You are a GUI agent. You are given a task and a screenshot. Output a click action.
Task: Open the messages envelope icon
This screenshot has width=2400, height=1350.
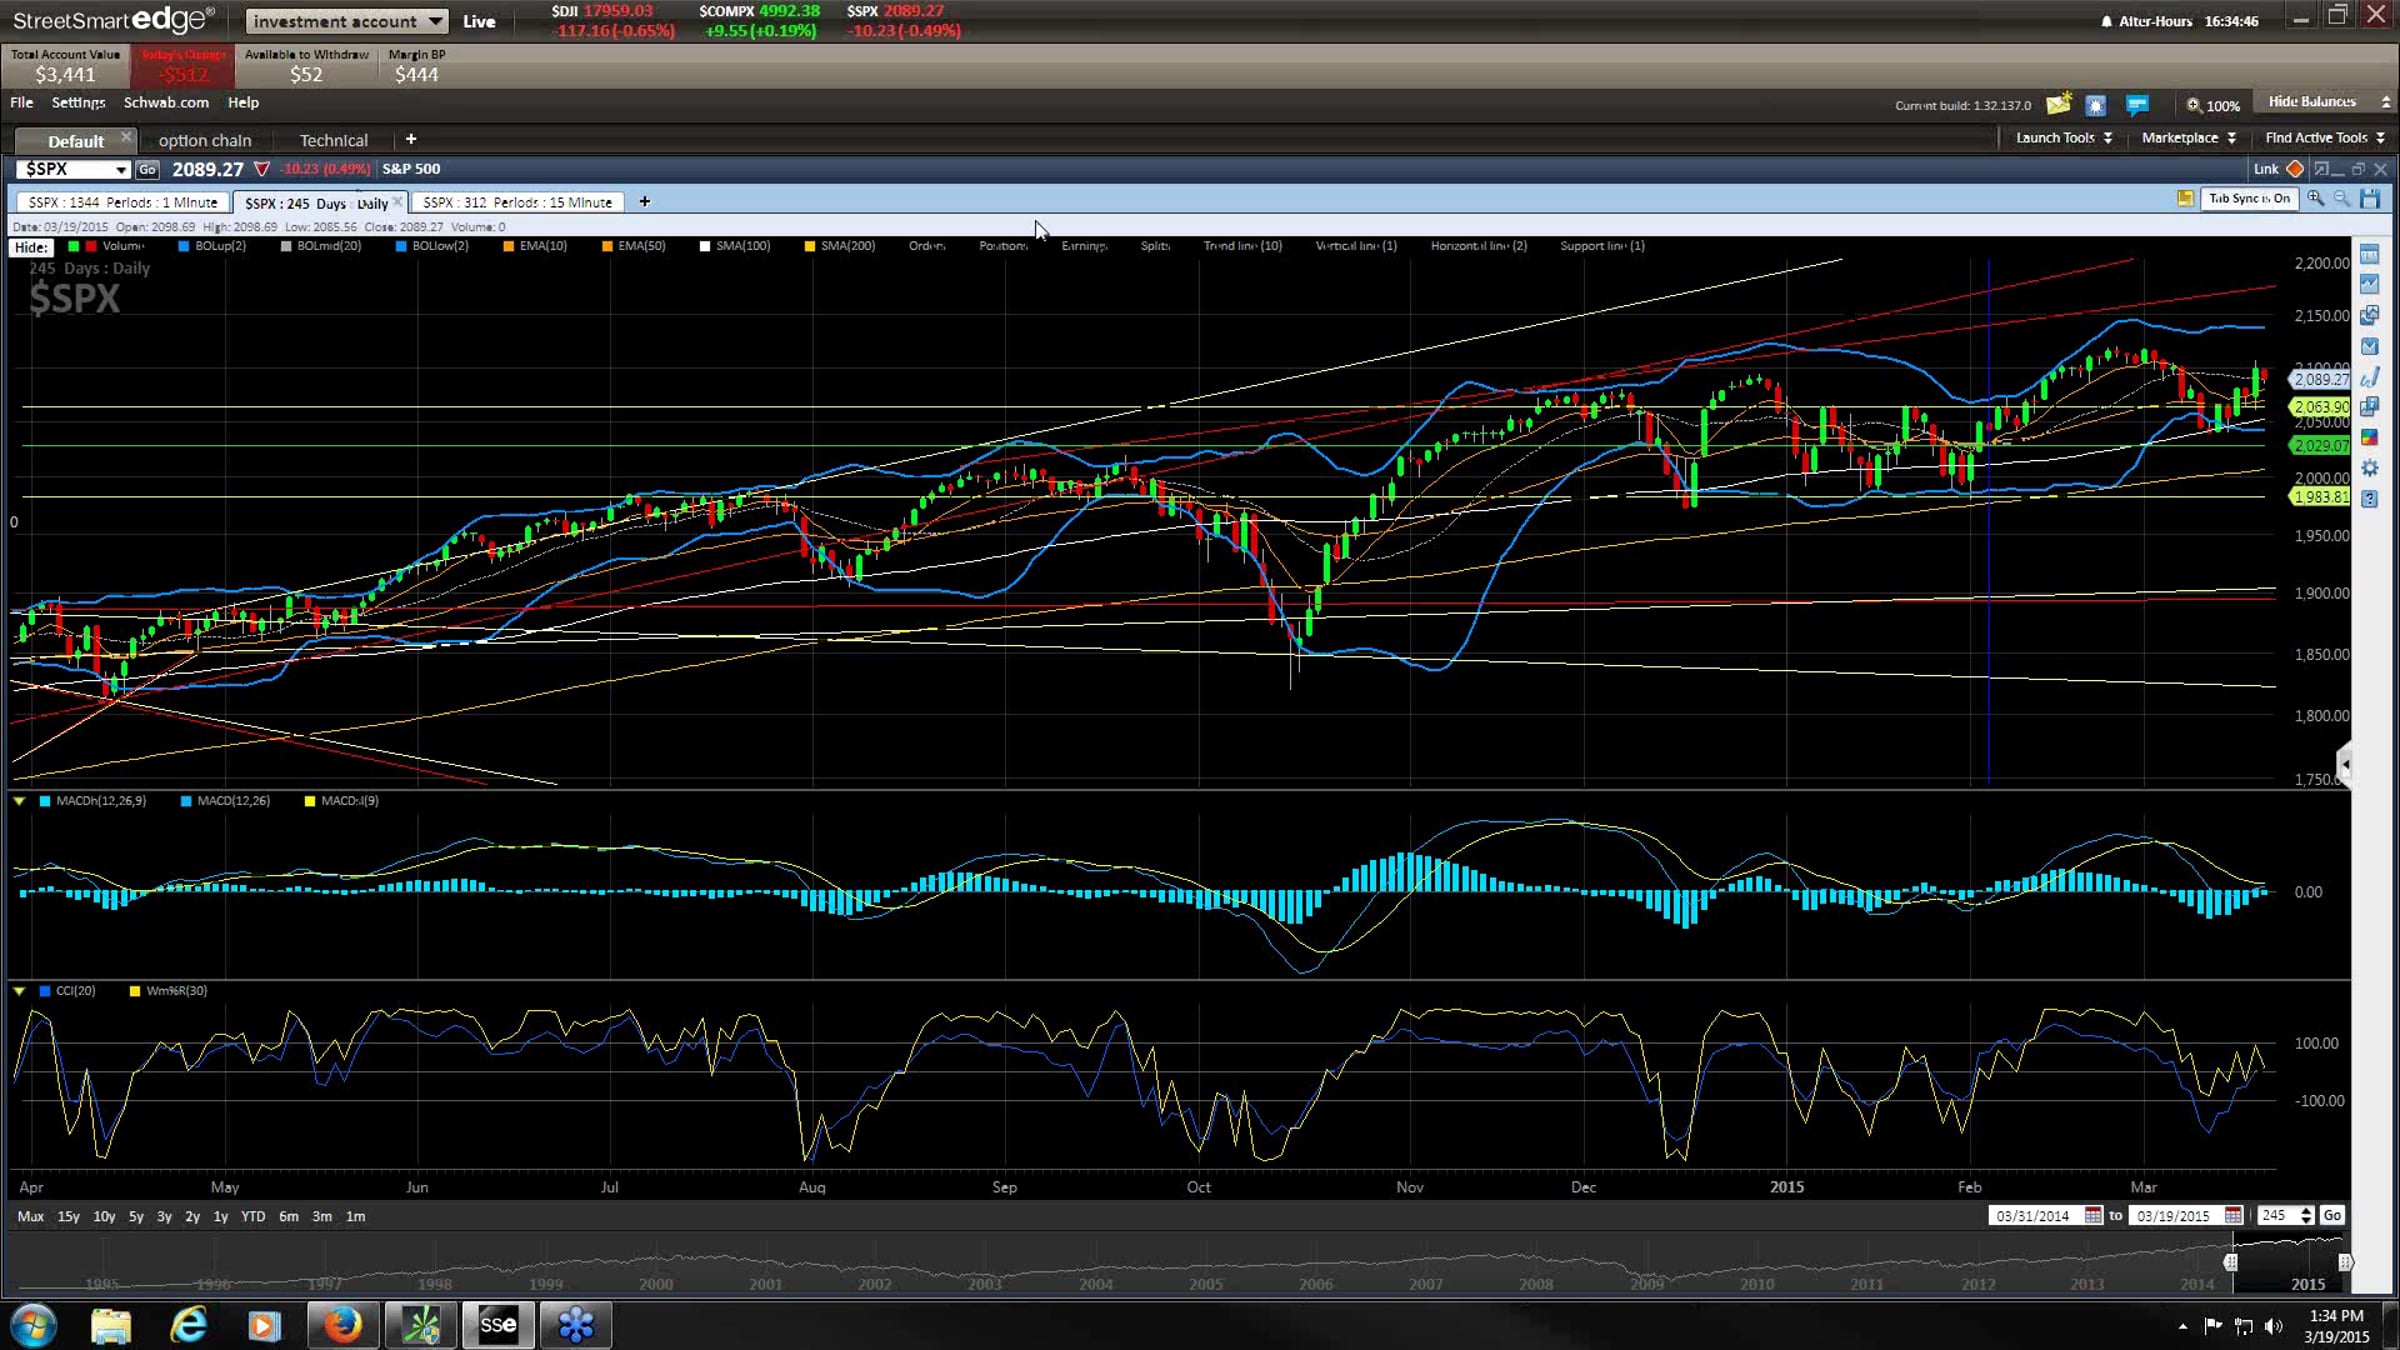[2058, 104]
